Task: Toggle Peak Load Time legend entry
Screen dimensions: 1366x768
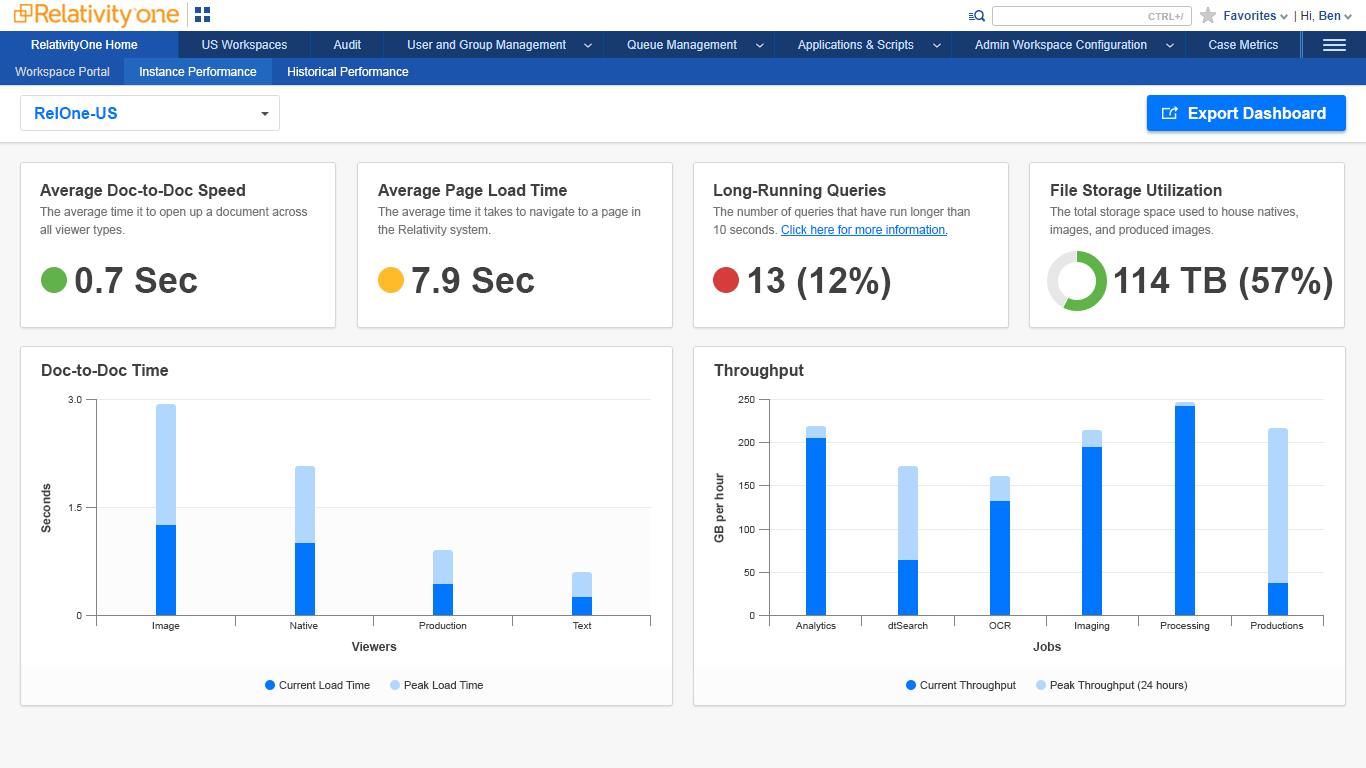Action: point(436,685)
